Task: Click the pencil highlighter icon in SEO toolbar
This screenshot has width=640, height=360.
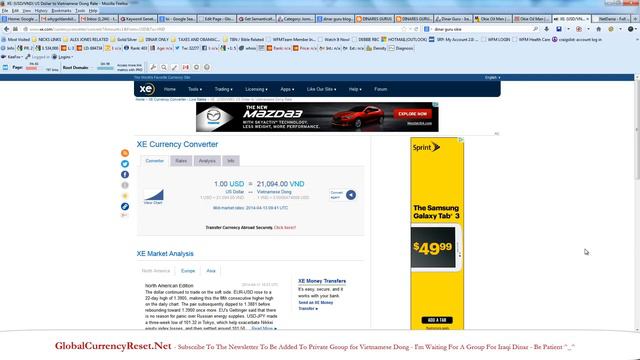Action: (x=175, y=67)
